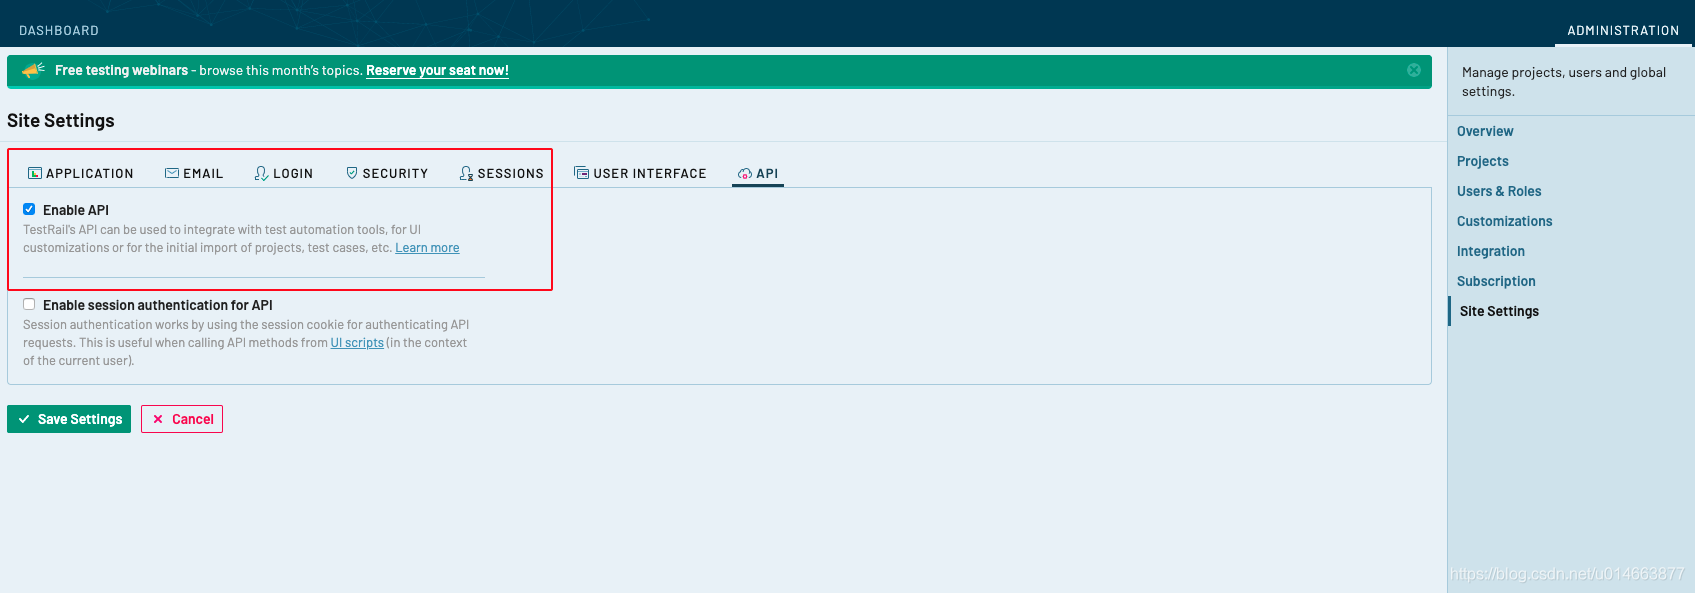Click the API tab icon

[744, 174]
